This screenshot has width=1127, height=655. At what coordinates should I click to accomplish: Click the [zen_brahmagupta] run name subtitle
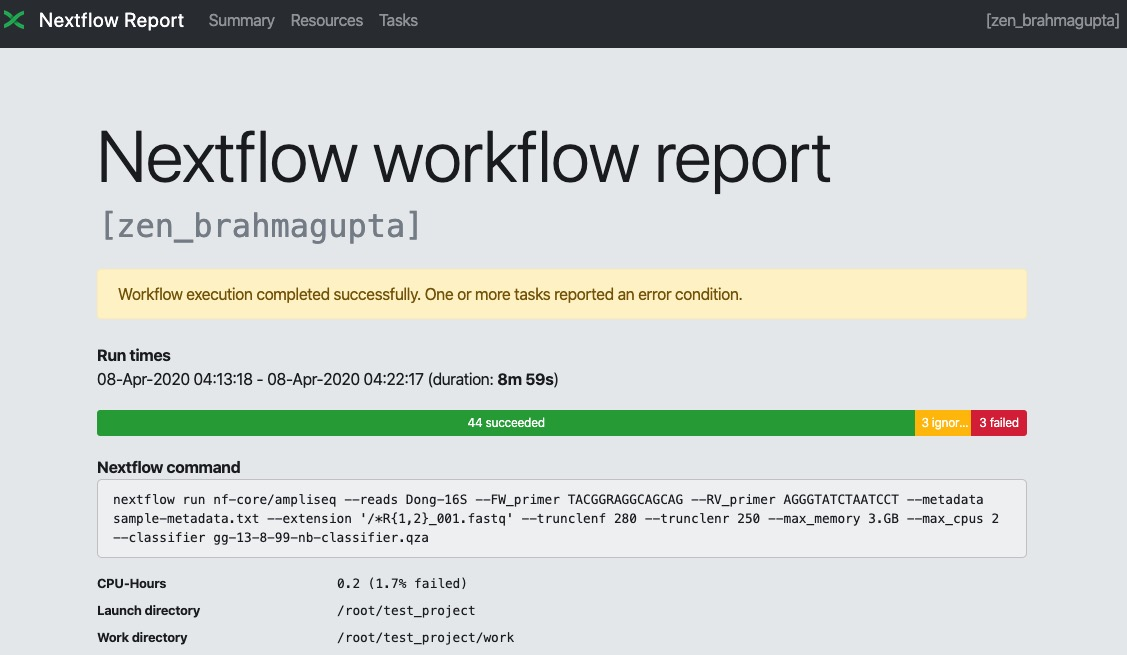pyautogui.click(x=260, y=226)
